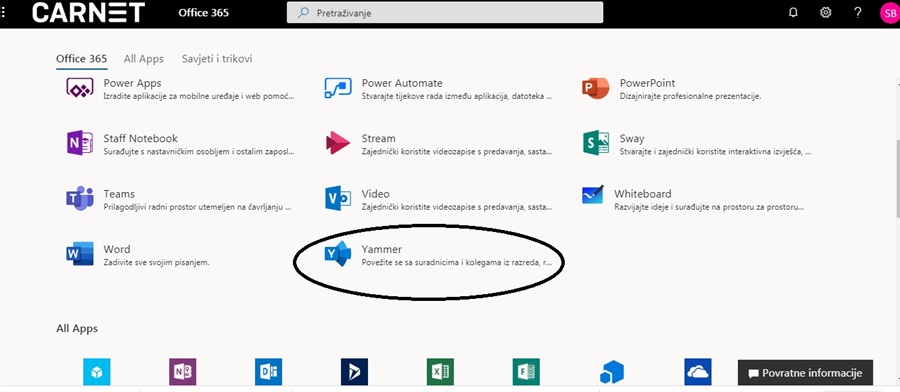Click the 'Zadivite sve svojim pisanjem.' description

156,263
